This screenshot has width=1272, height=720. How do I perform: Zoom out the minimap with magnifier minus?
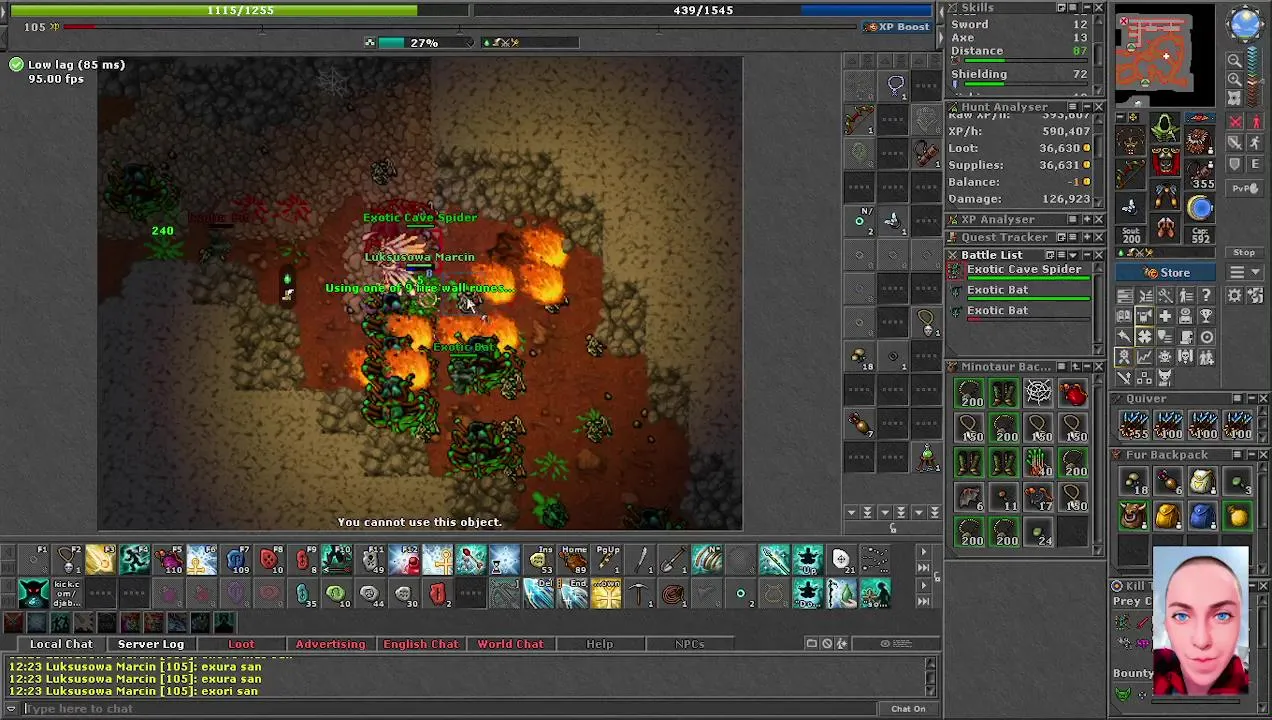coord(1235,61)
